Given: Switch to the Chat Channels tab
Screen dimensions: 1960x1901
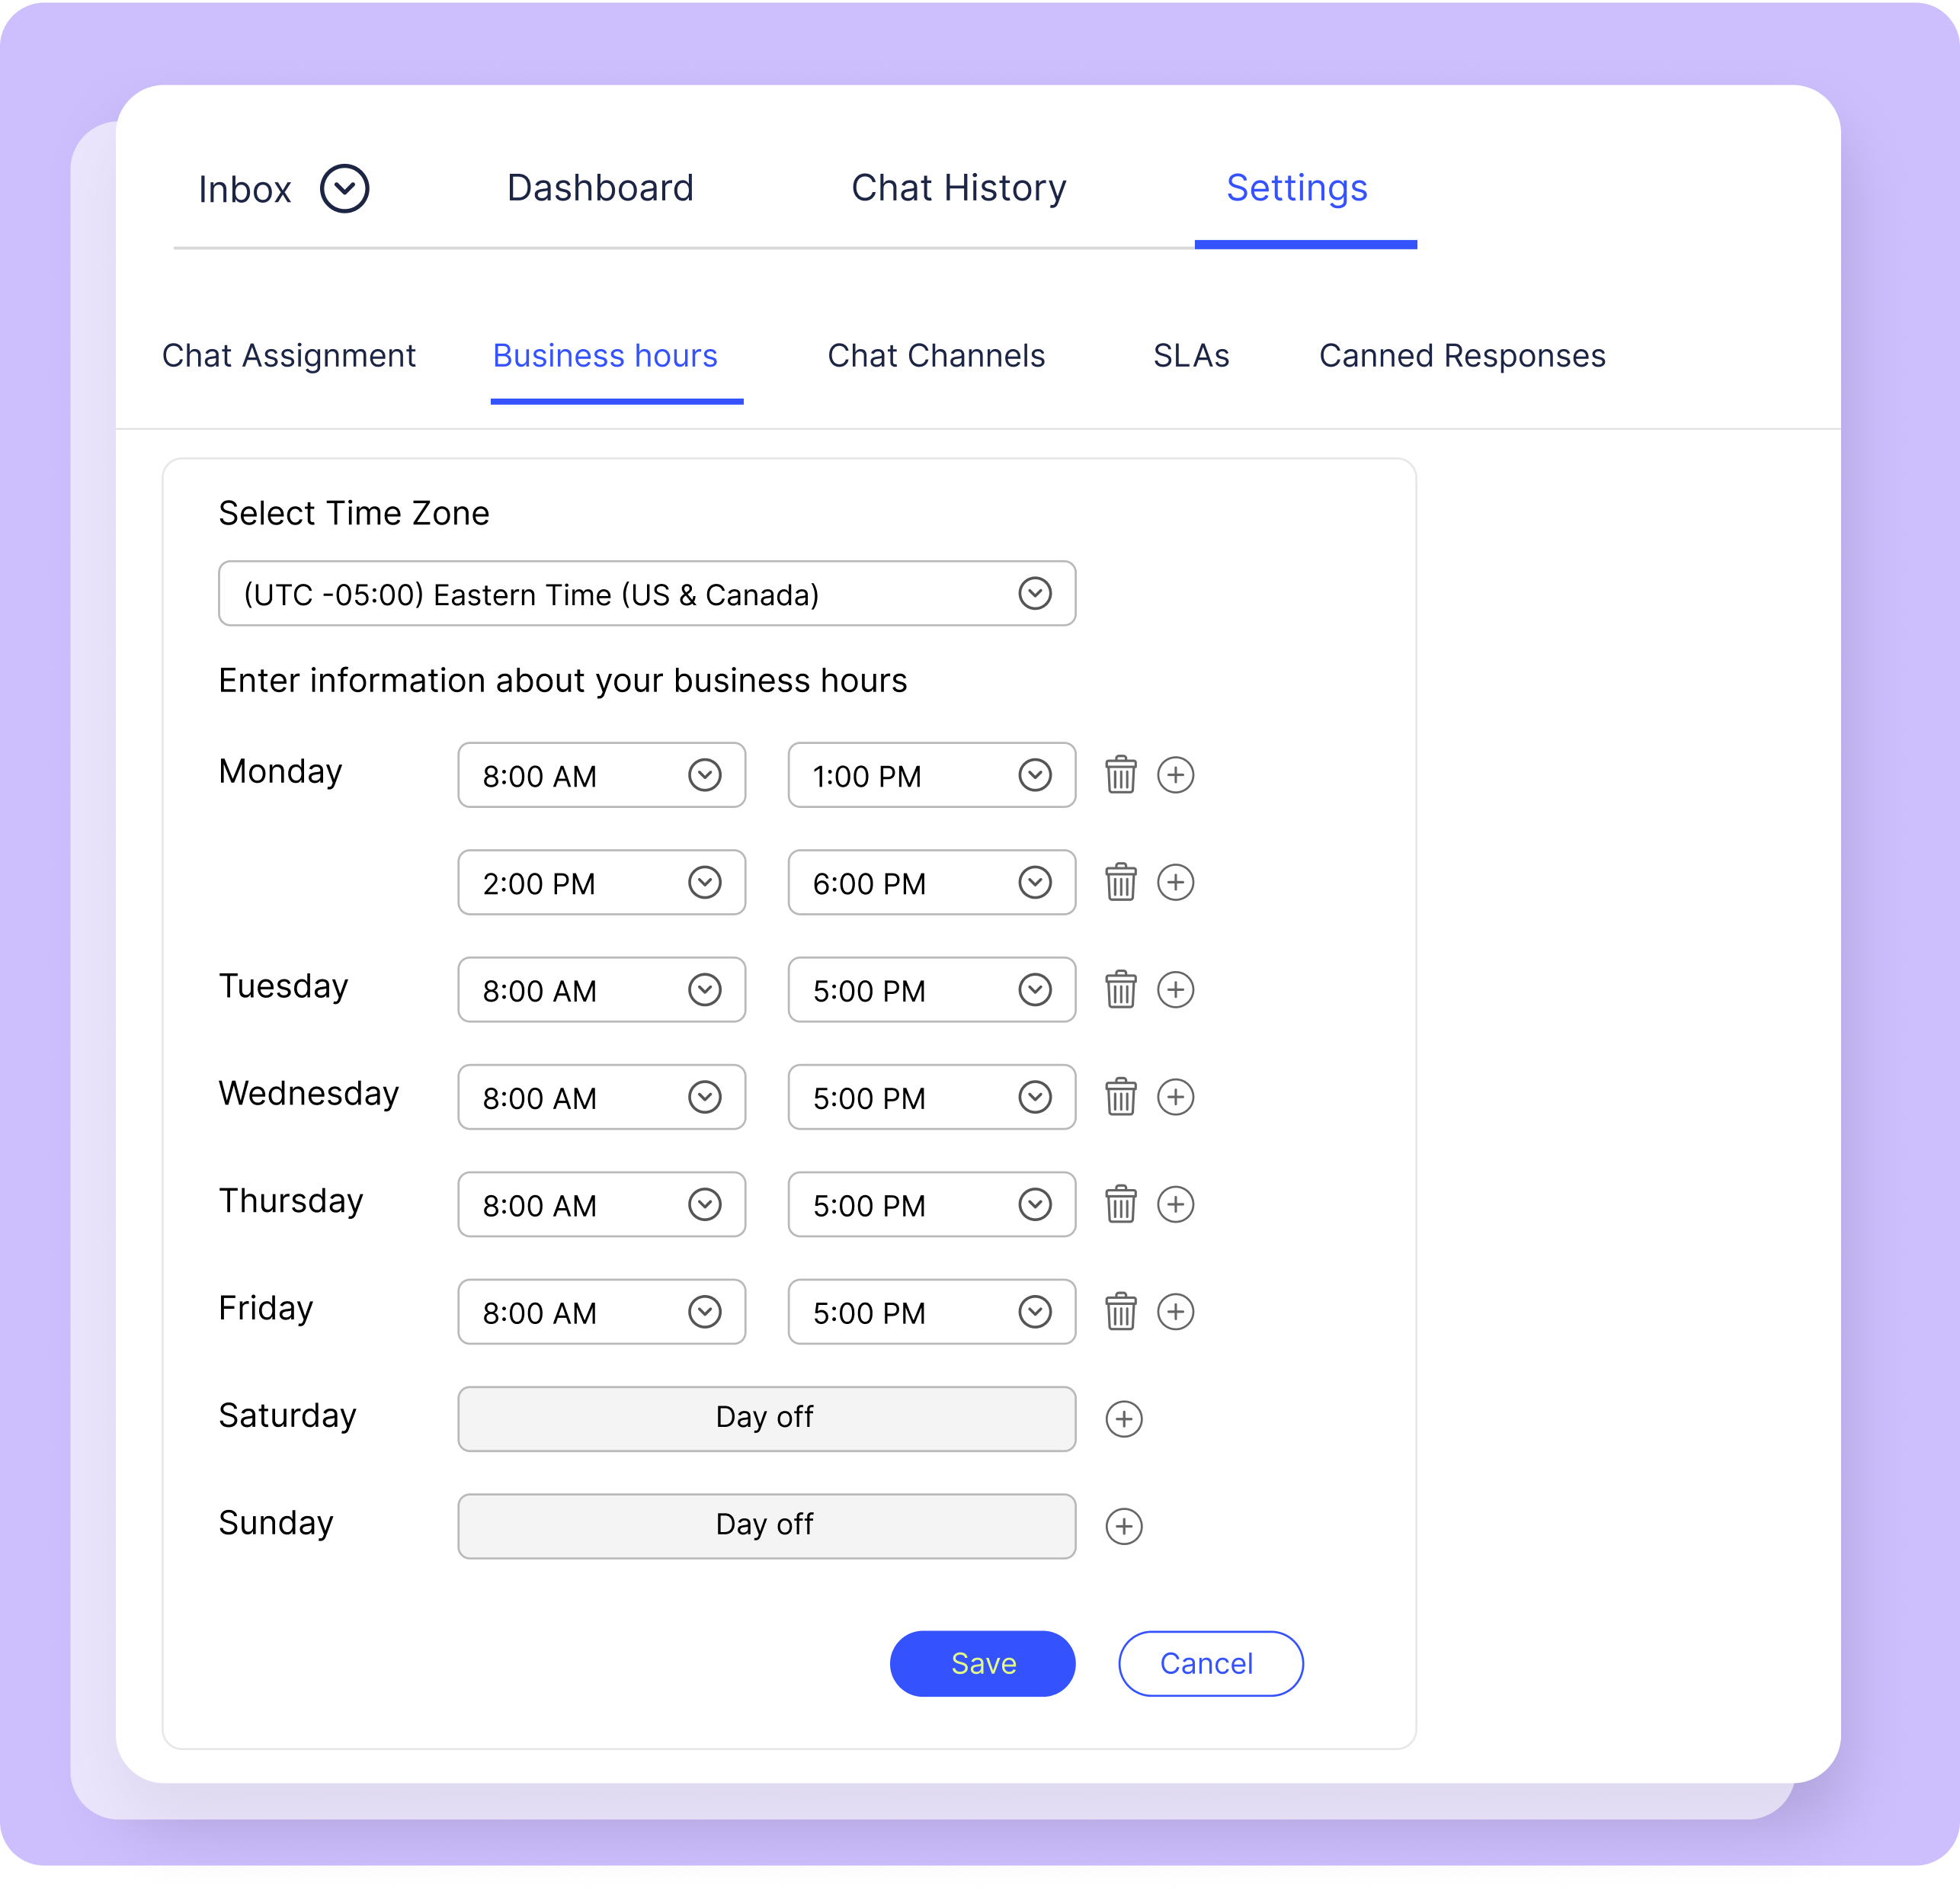Looking at the screenshot, I should coord(936,355).
